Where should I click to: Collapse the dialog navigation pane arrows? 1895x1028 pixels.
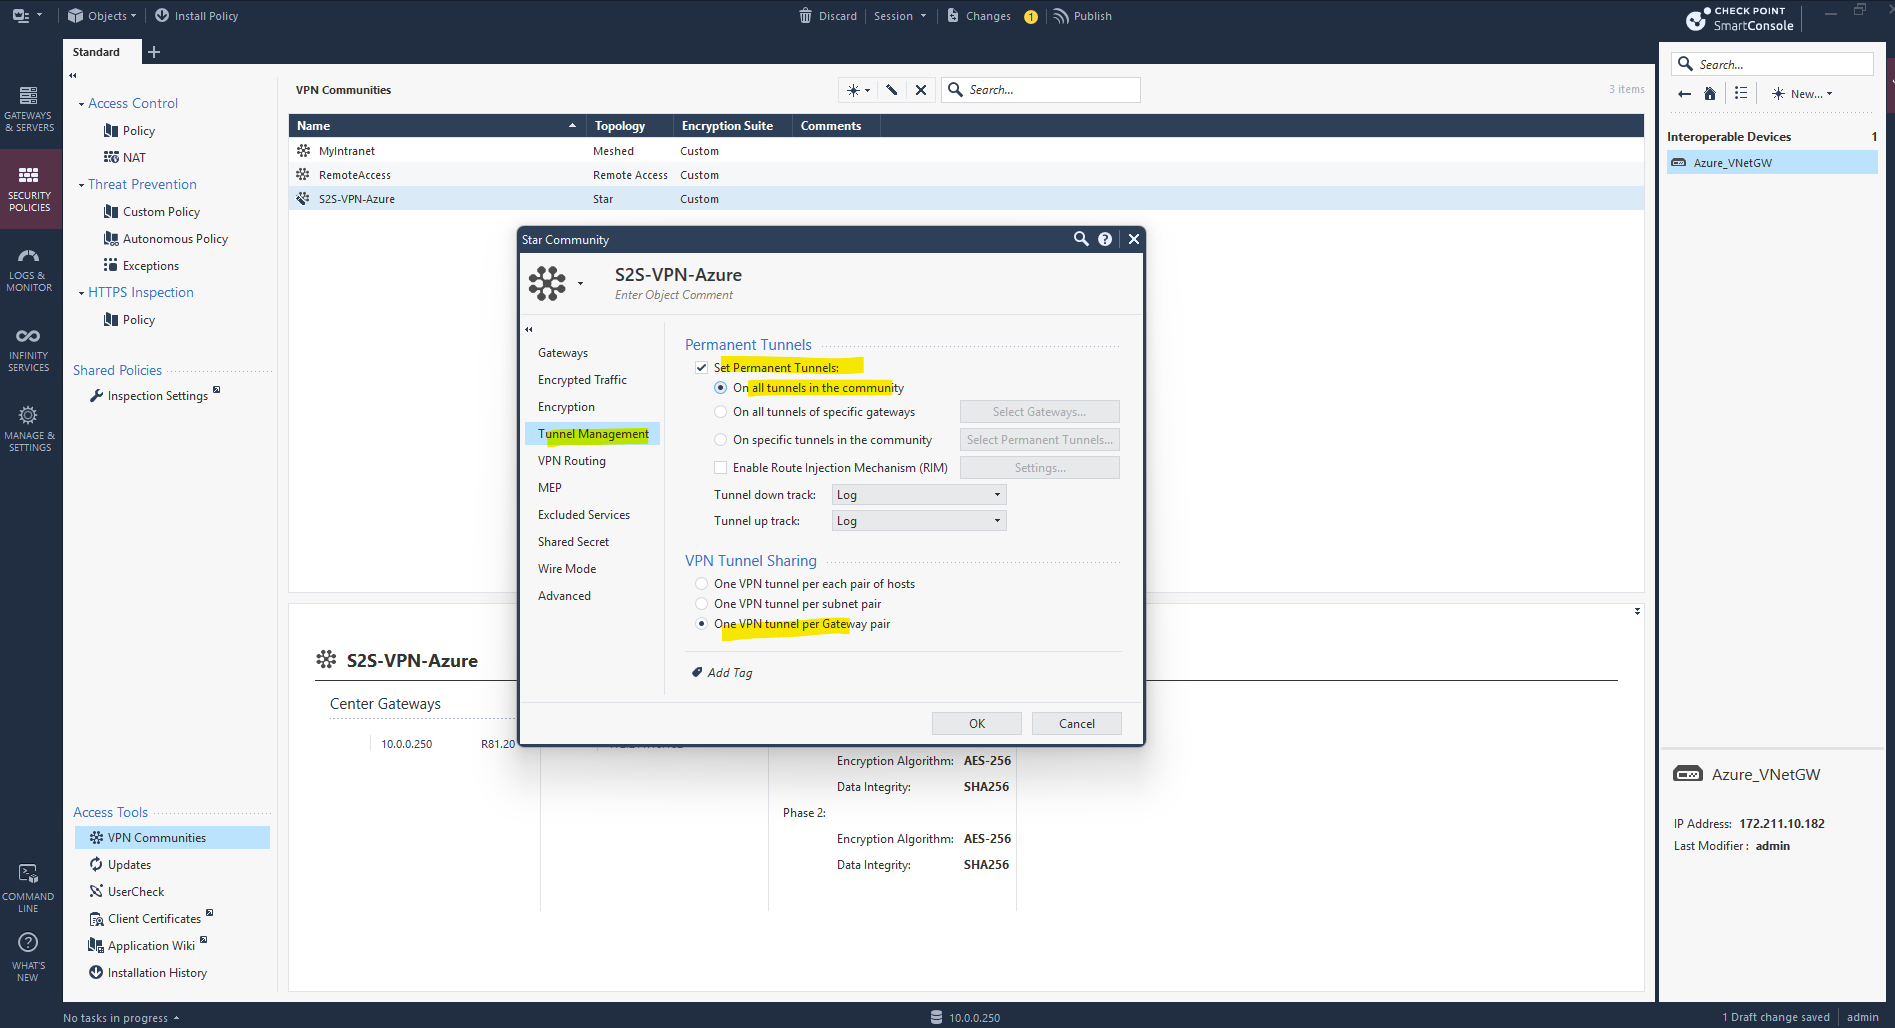(529, 329)
